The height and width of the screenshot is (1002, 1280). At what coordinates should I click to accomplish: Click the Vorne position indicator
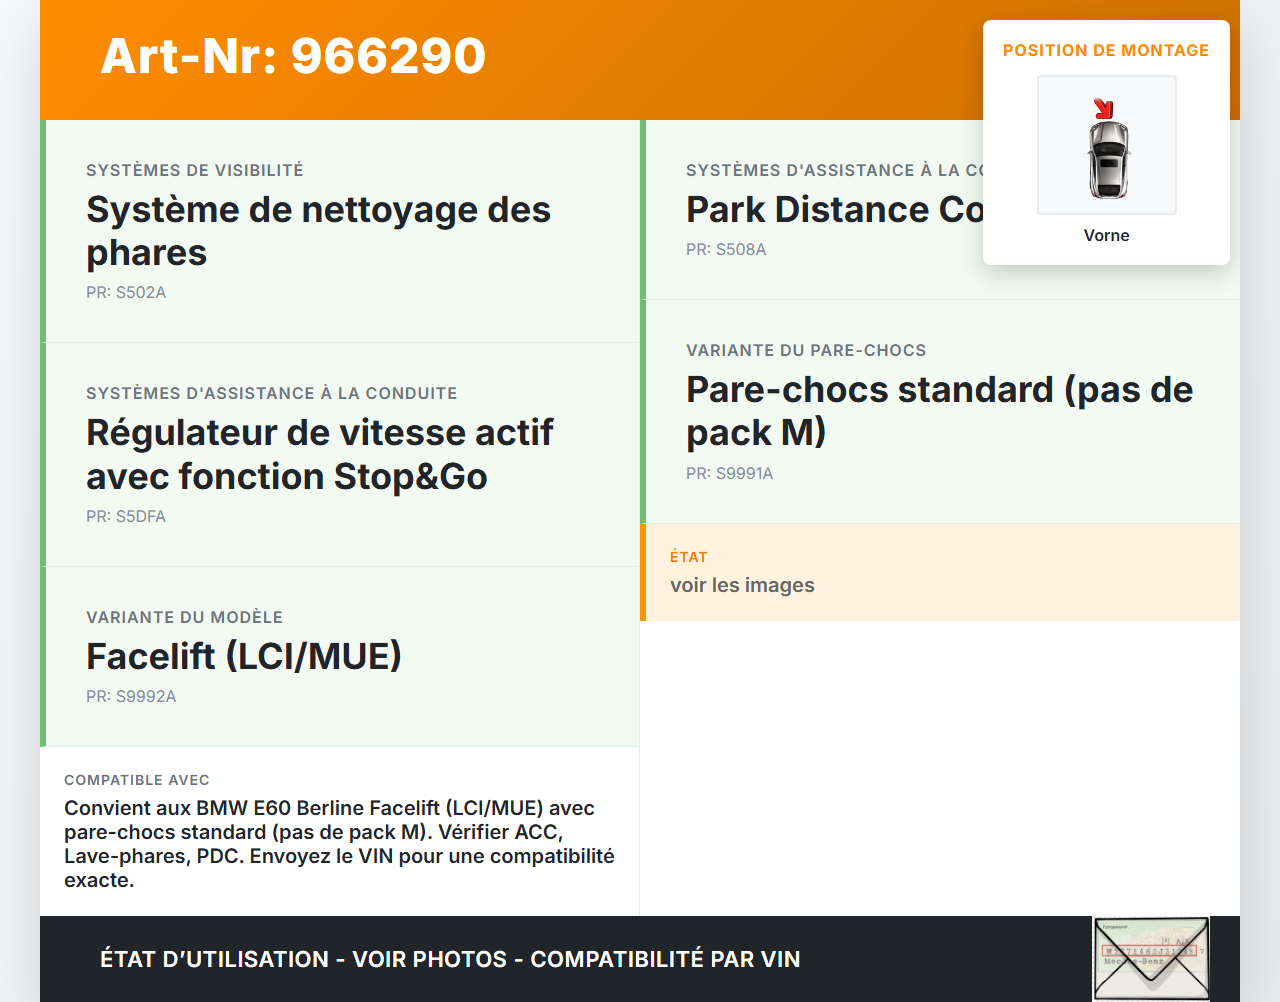point(1106,235)
